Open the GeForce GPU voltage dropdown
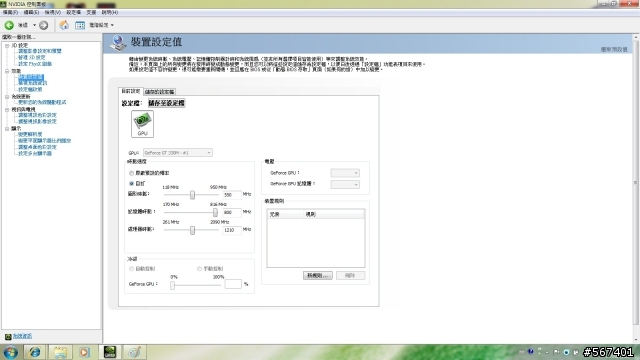Viewport: 640px width, 360px height. [345, 173]
